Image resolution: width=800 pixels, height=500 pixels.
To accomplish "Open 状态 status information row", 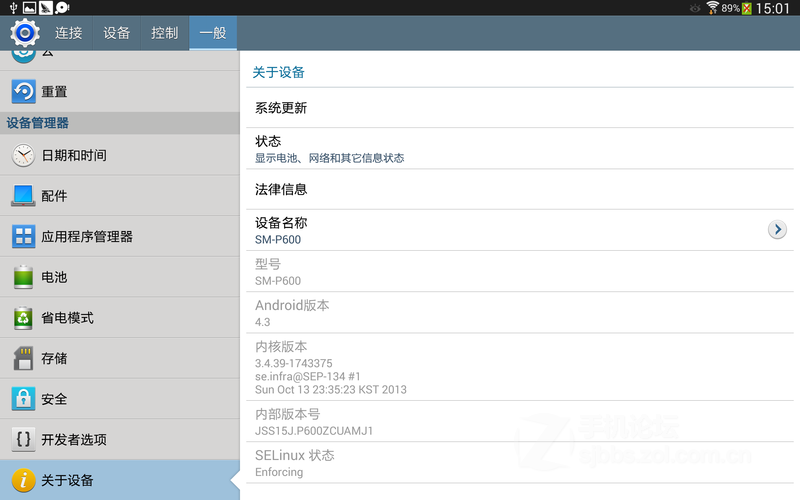I will tap(519, 148).
